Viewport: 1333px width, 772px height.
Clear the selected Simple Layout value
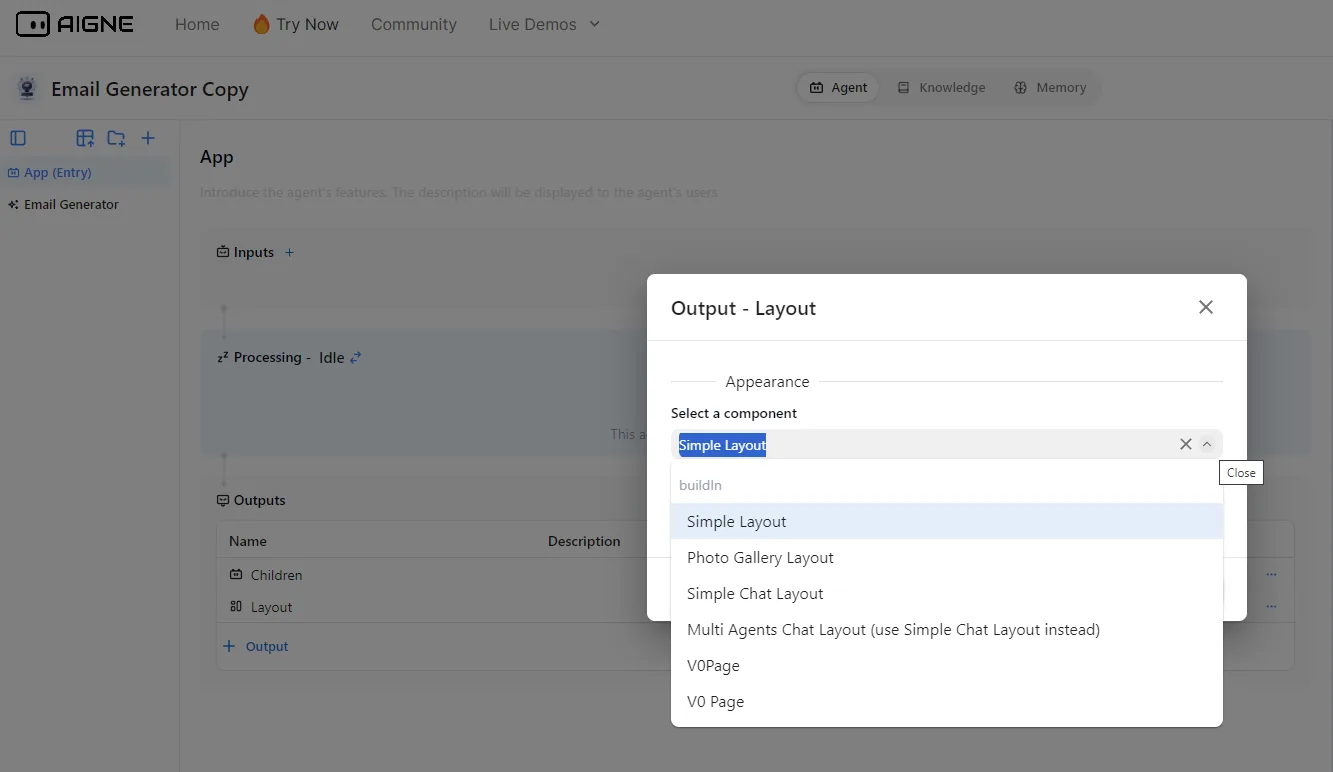click(1186, 444)
